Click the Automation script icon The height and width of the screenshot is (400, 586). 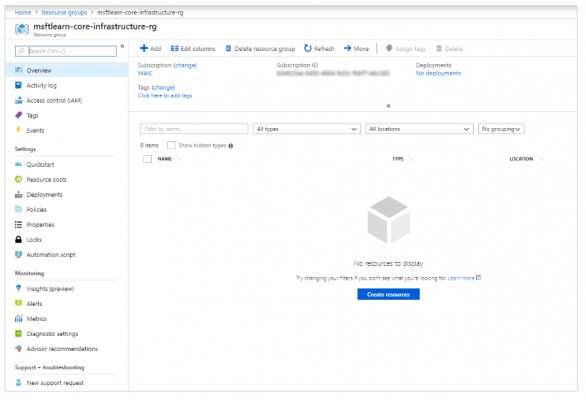pos(18,254)
